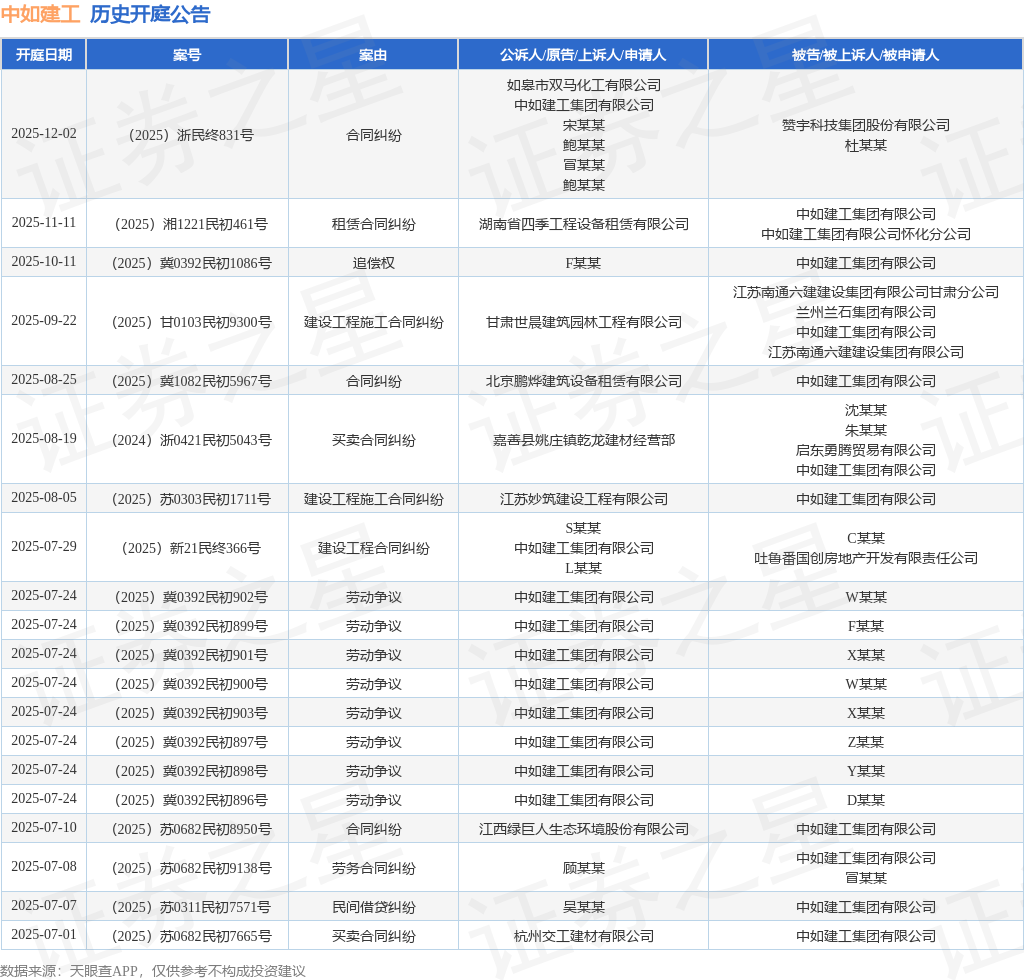
Task: Select case number (2025）冀0392民初900号
Action: pos(191,684)
